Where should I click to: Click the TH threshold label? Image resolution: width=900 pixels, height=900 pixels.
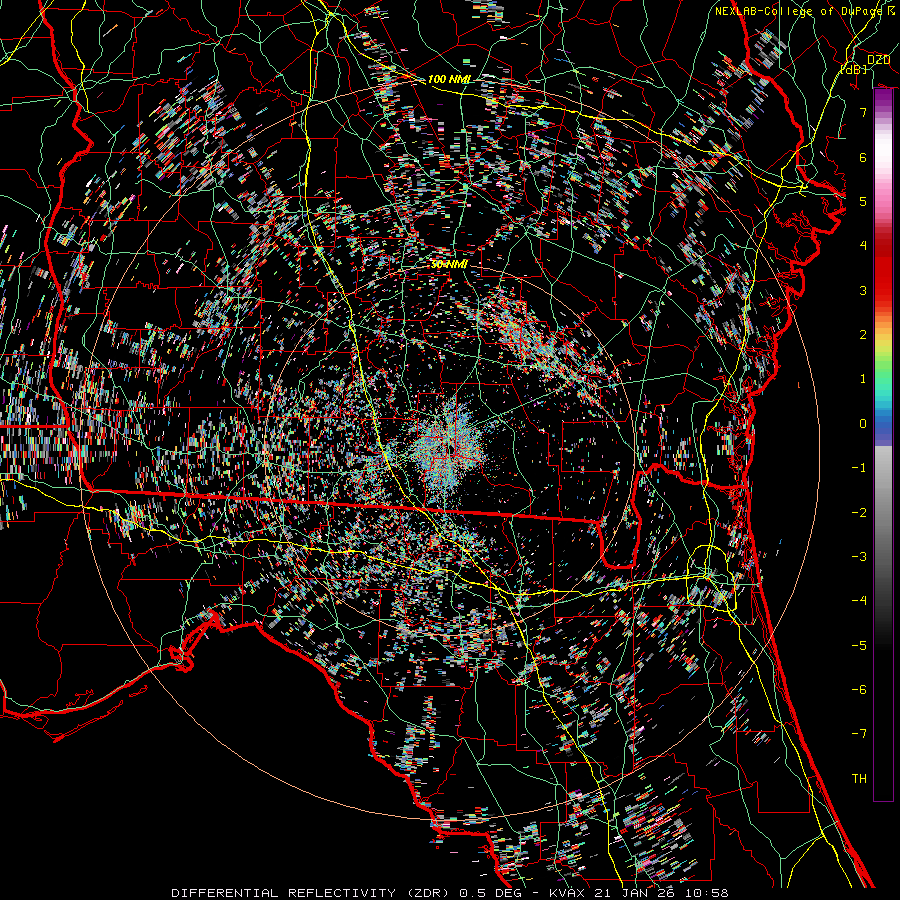click(859, 778)
